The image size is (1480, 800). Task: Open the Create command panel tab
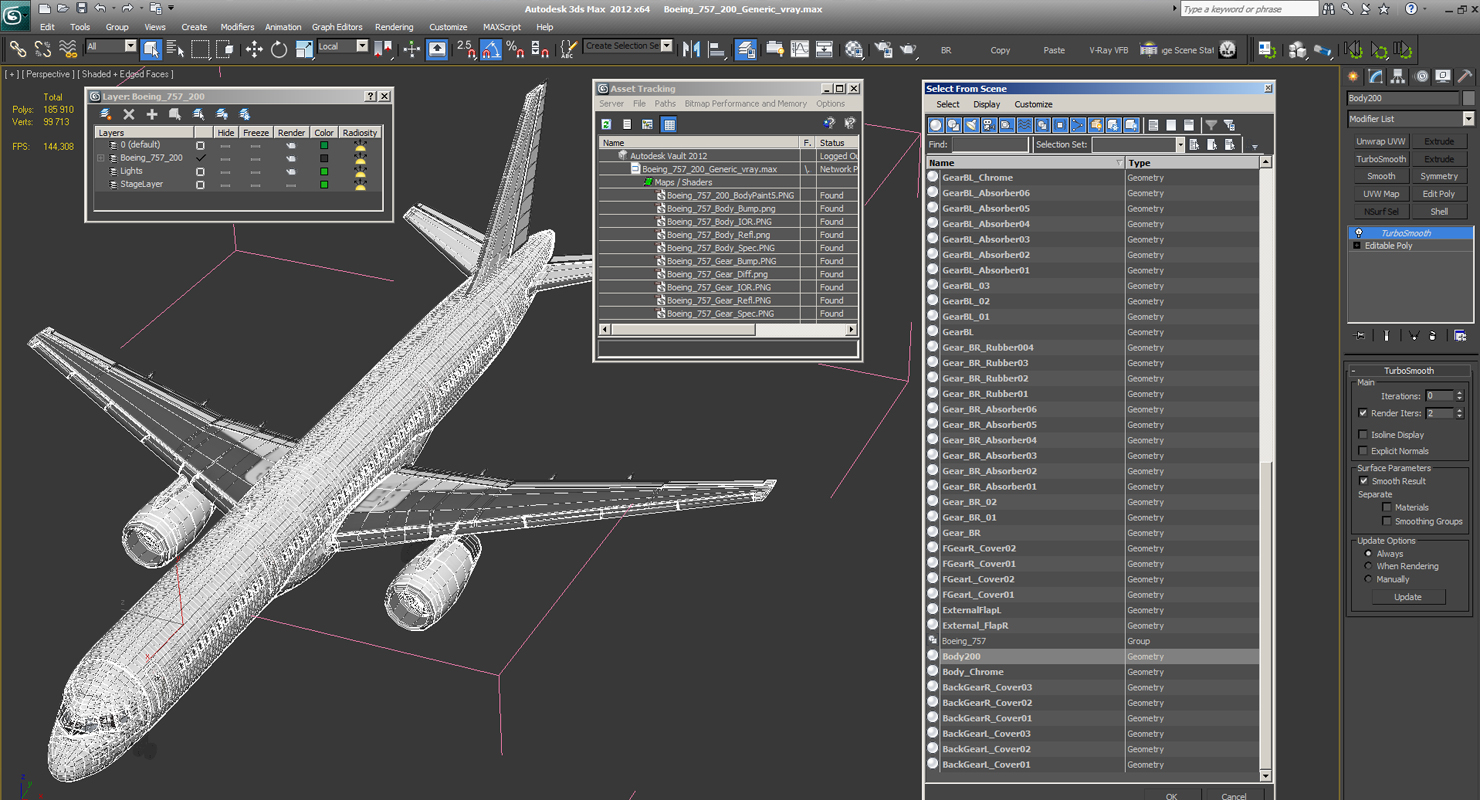click(1354, 76)
